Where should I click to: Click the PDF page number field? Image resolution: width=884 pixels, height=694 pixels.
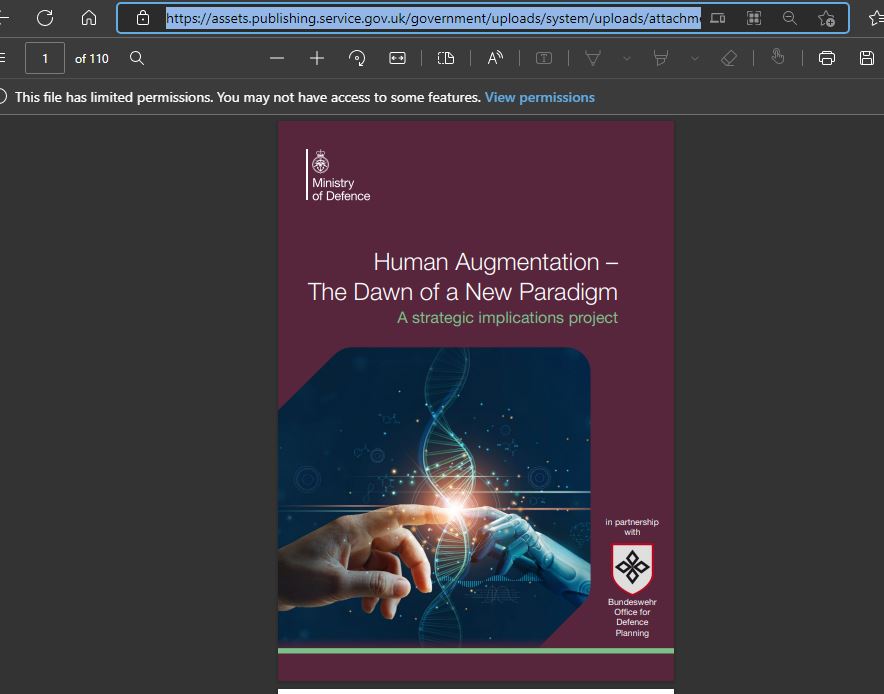[45, 58]
